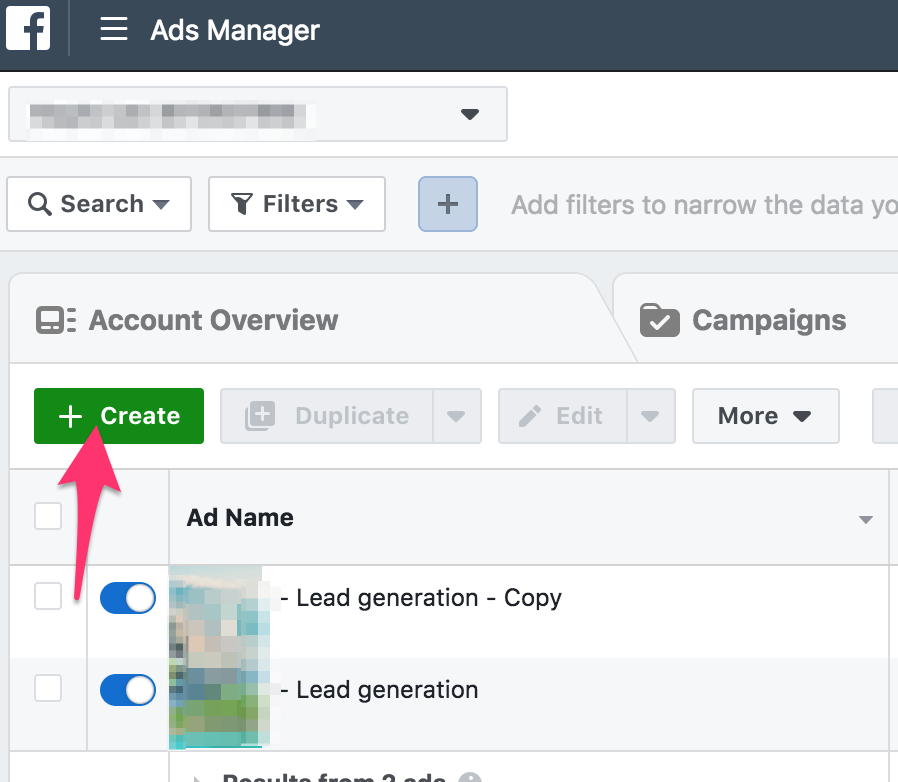The image size is (898, 782).
Task: Tick the checkbox for the Lead generation ad
Action: tap(48, 688)
